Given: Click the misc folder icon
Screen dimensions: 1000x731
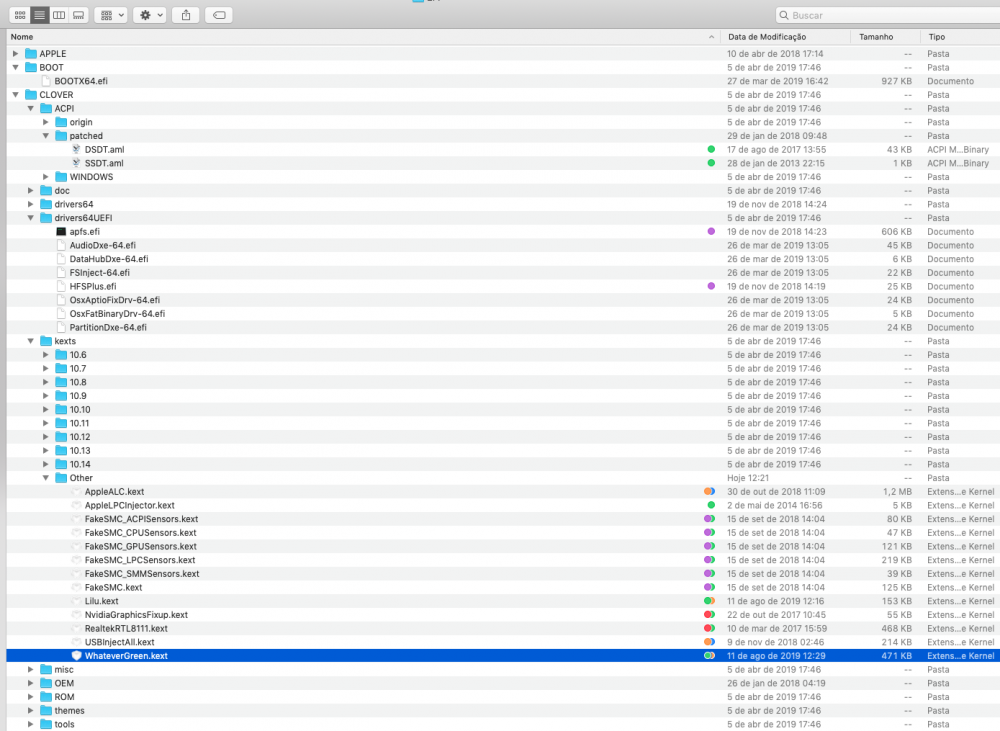Looking at the screenshot, I should (x=46, y=669).
